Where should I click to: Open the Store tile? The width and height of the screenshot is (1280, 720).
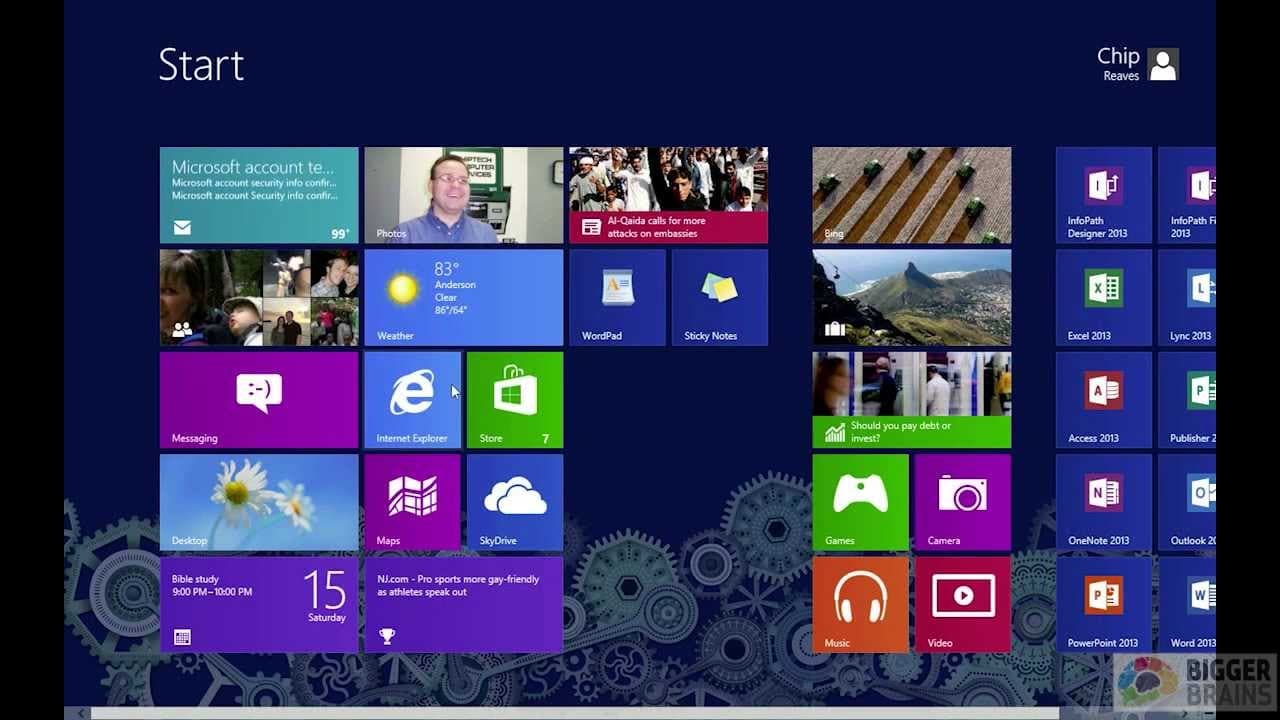point(515,400)
